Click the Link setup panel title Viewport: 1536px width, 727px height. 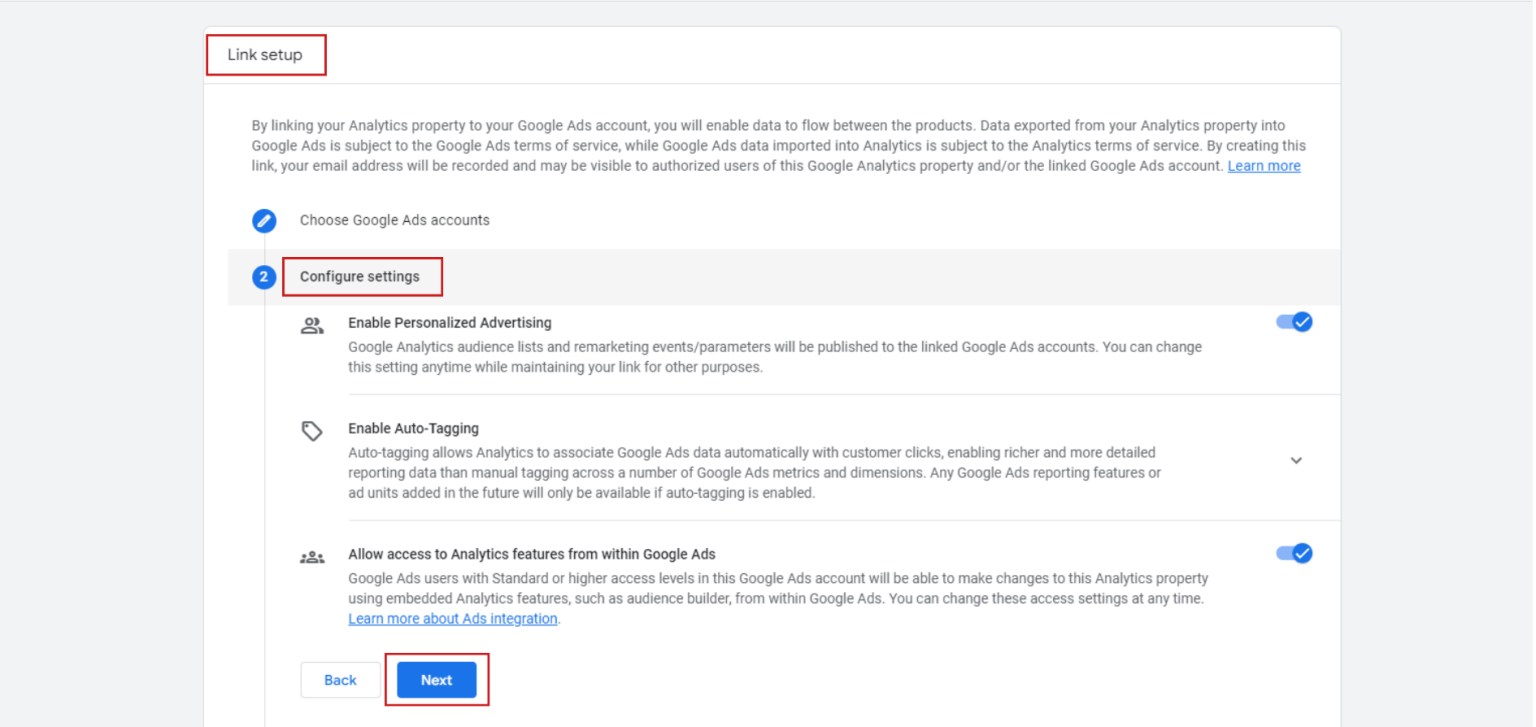[x=265, y=55]
